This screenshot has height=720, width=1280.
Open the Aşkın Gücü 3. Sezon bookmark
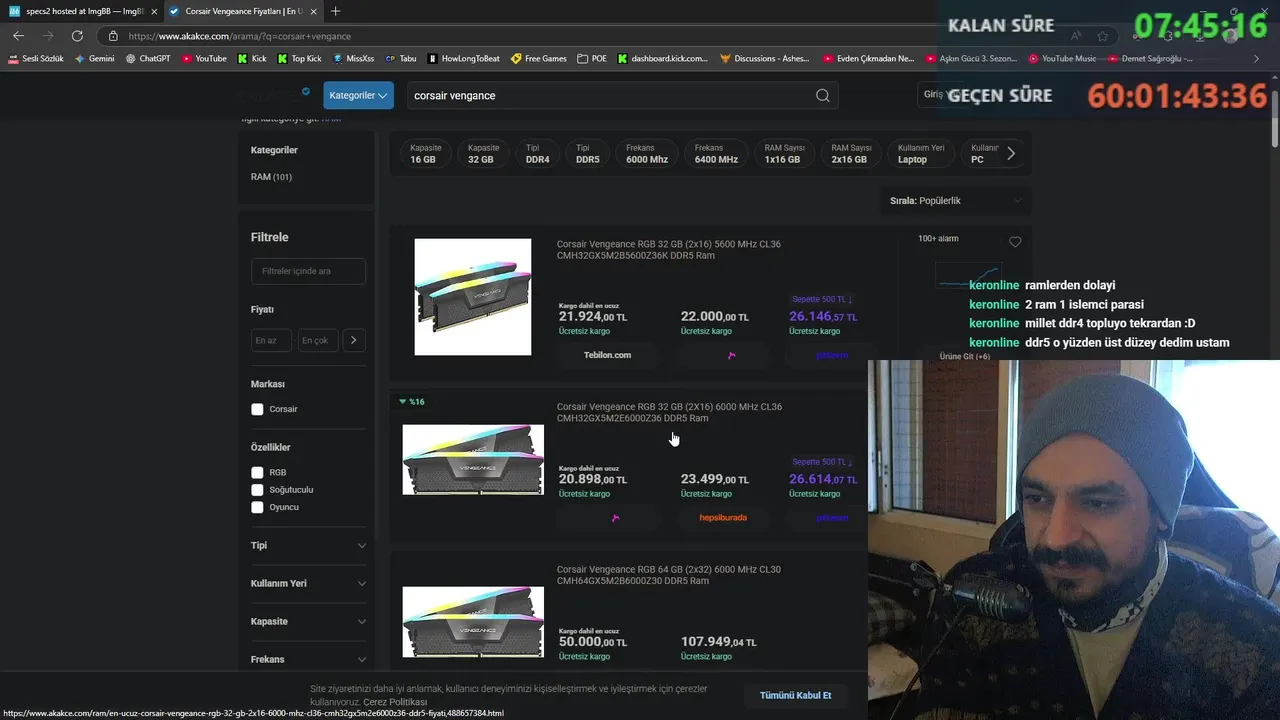point(970,59)
